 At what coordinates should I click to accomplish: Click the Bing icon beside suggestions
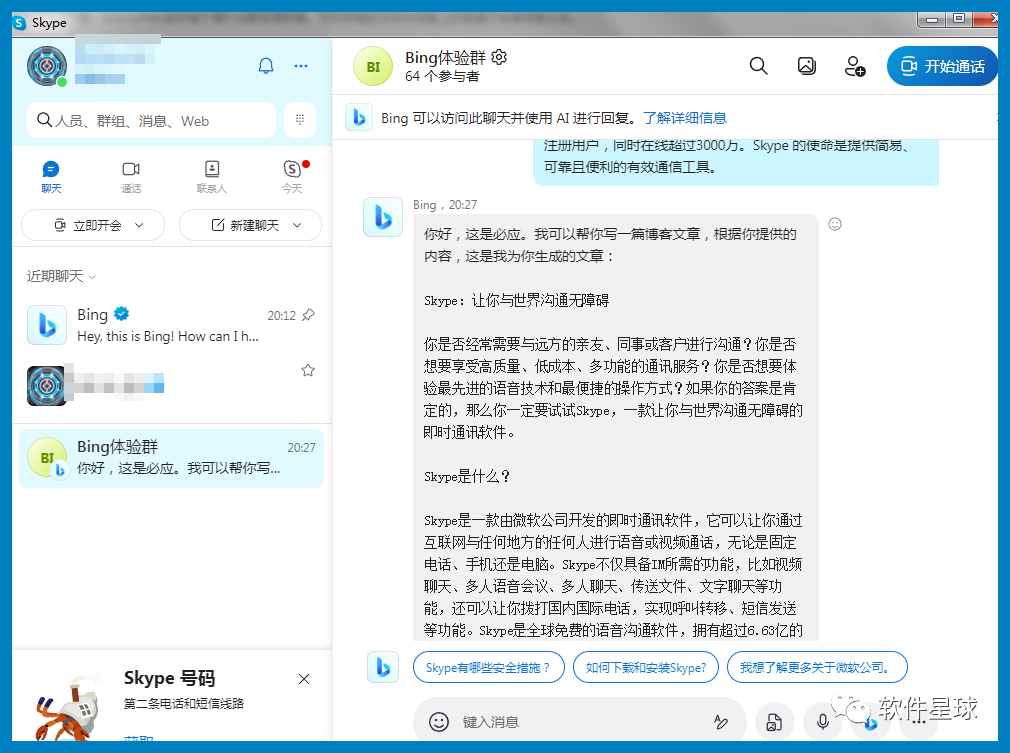click(383, 667)
